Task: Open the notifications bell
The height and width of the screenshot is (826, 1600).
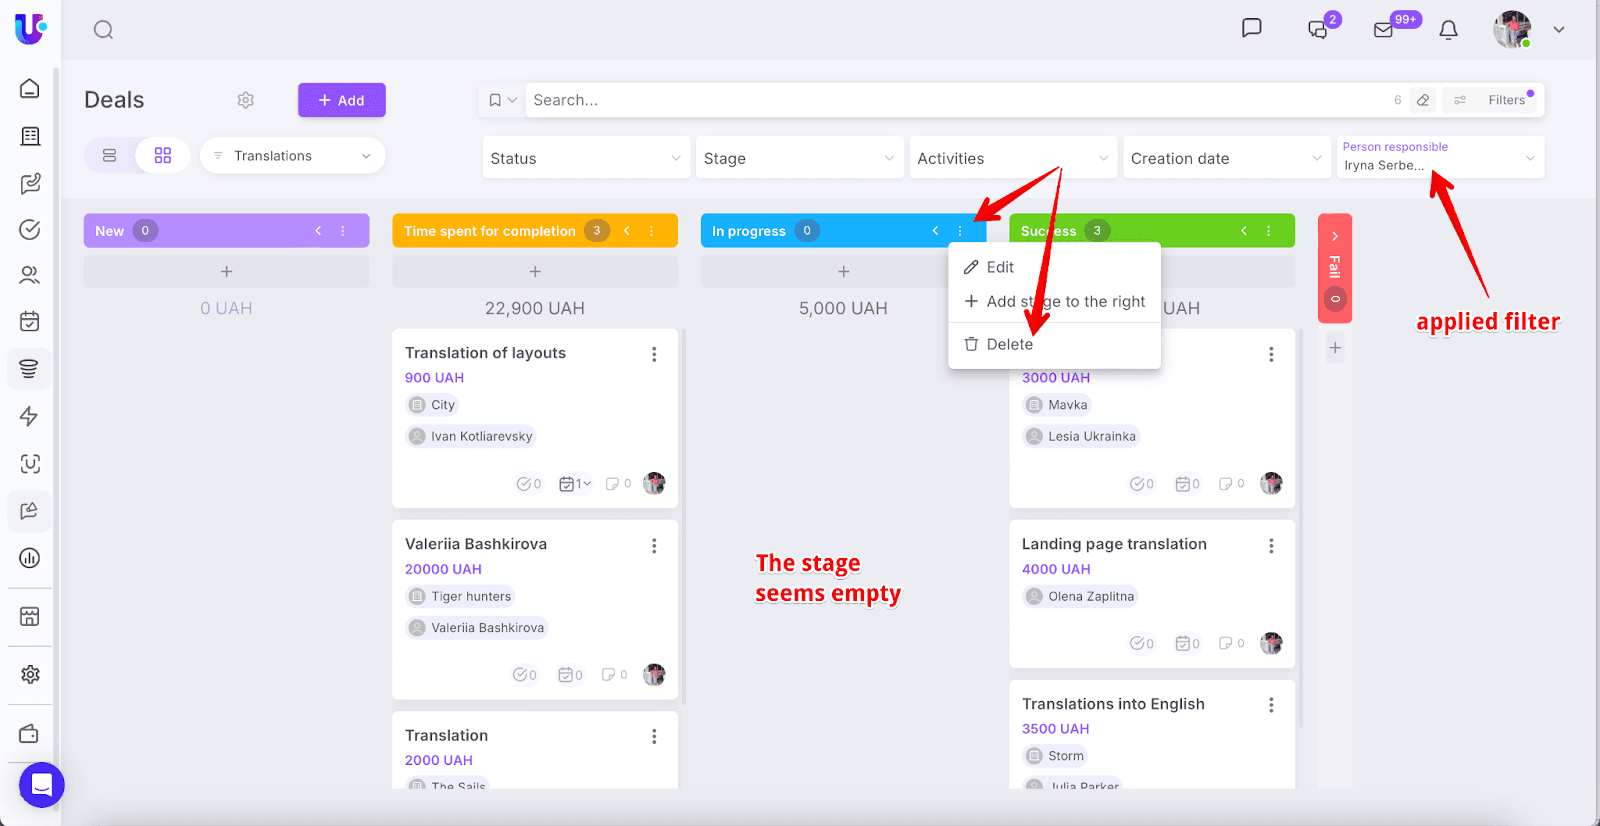Action: 1448,30
